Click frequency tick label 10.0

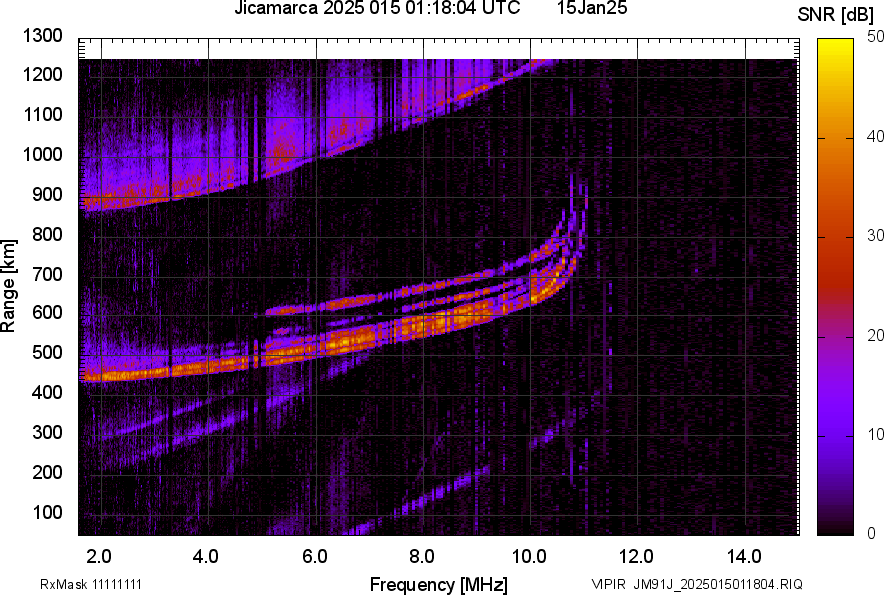click(529, 556)
